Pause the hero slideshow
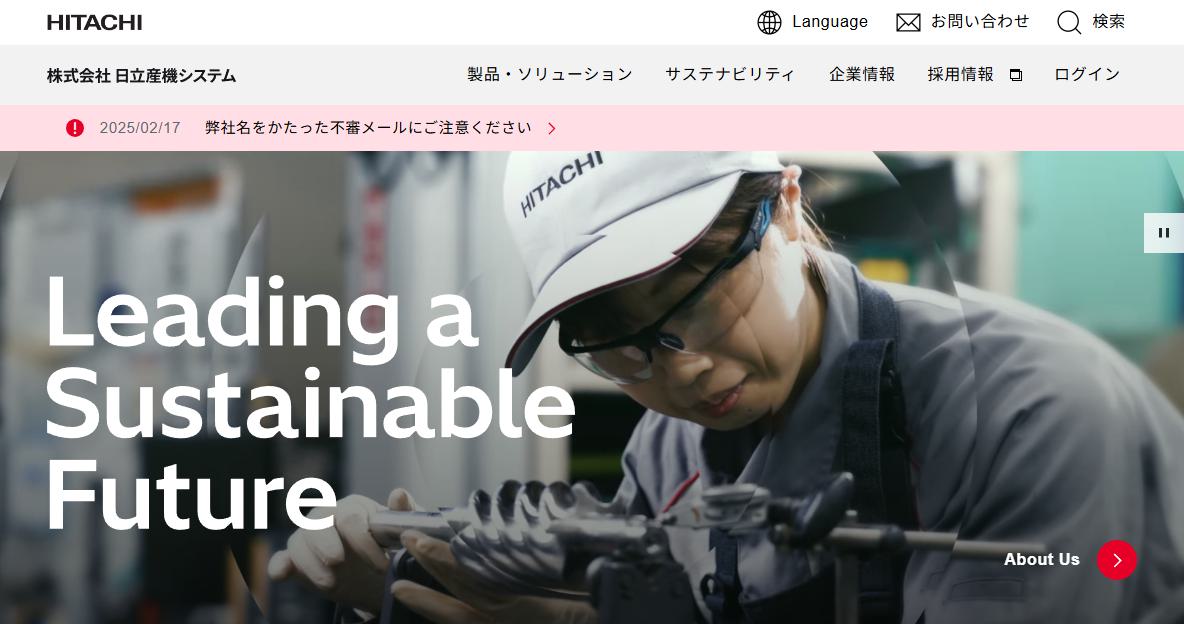This screenshot has width=1184, height=624. (x=1164, y=233)
